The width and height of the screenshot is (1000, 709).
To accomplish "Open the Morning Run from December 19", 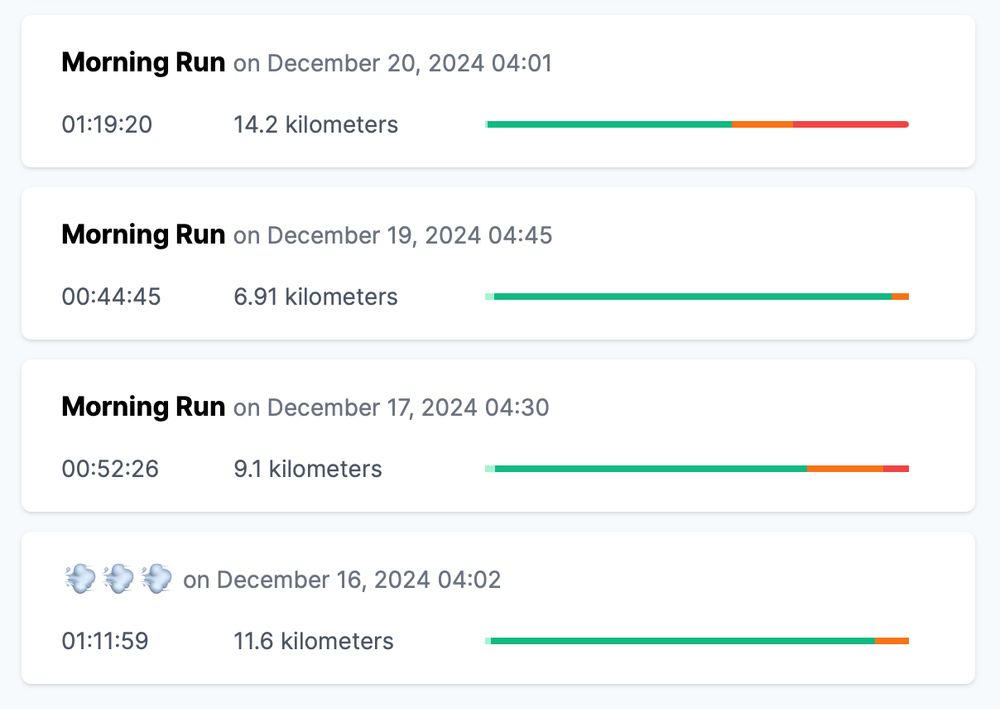I will coord(143,234).
